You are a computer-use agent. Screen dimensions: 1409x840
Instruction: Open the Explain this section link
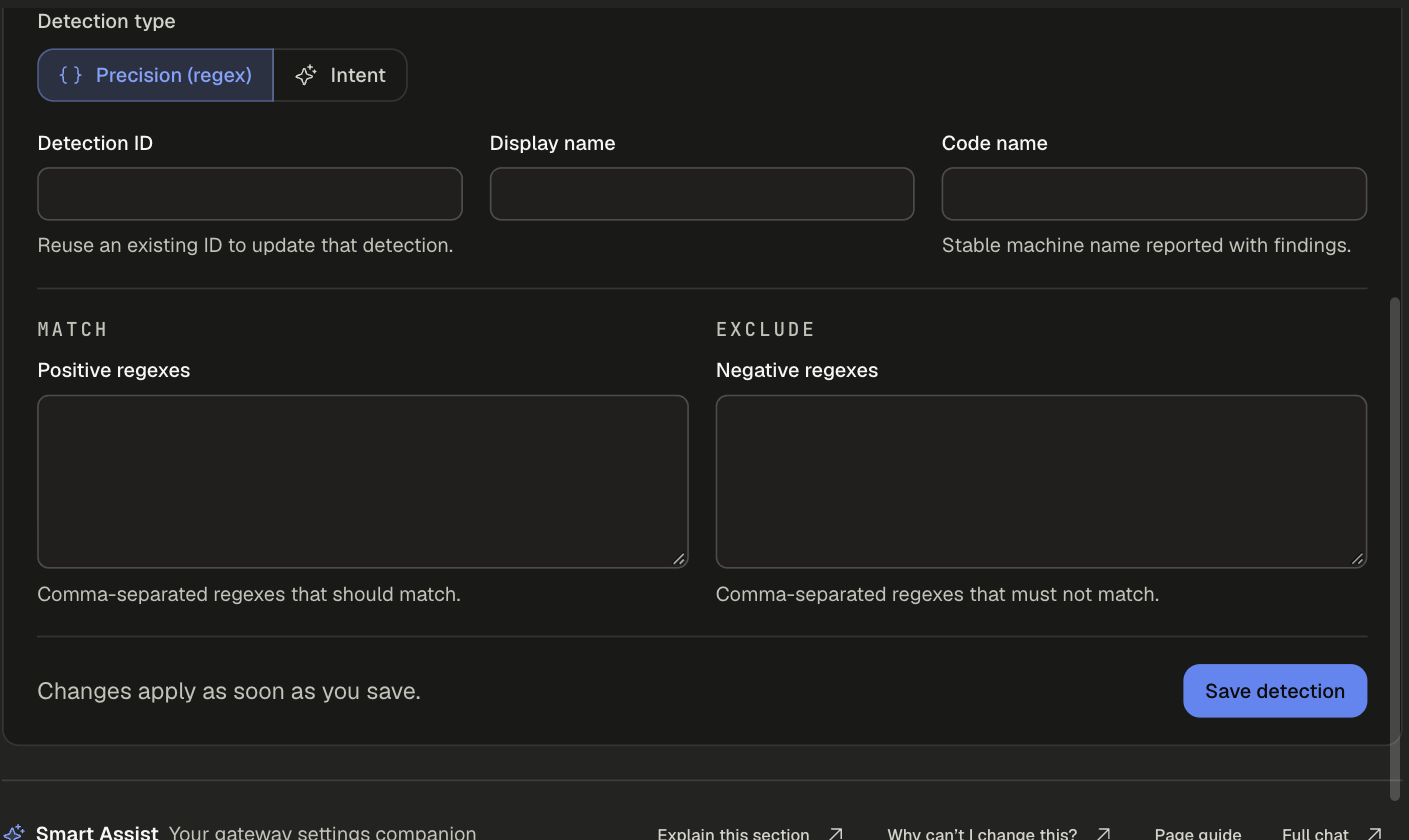pyautogui.click(x=751, y=833)
